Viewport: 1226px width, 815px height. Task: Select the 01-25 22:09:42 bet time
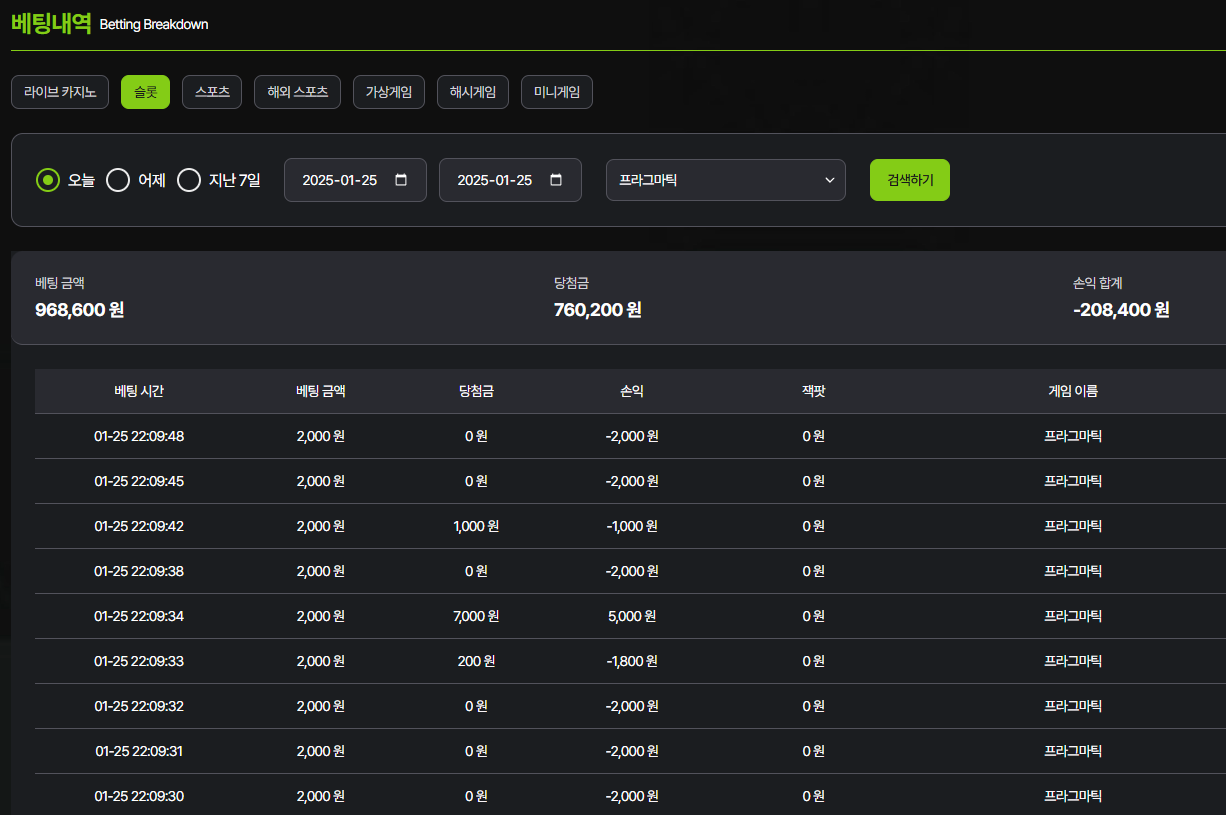139,526
